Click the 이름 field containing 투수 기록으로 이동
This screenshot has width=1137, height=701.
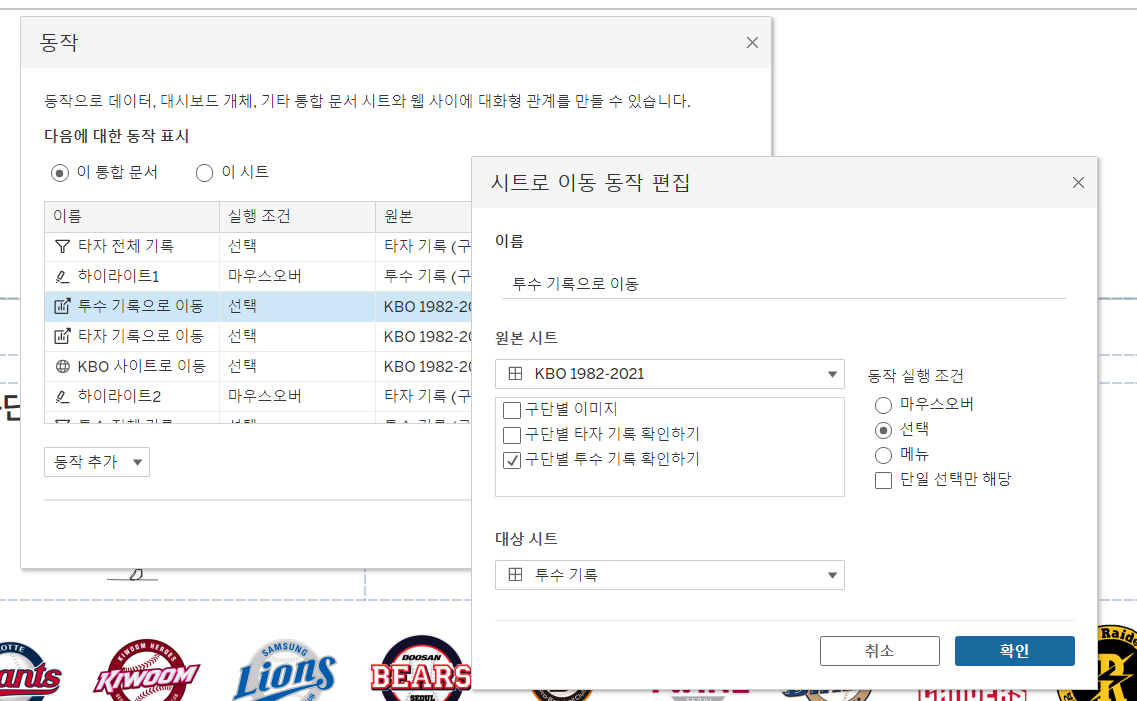click(784, 284)
